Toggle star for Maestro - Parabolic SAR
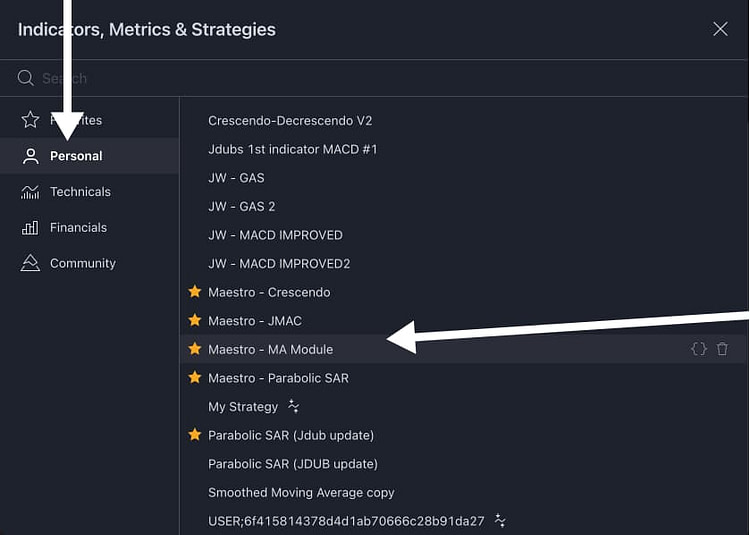750x535 pixels. tap(195, 378)
